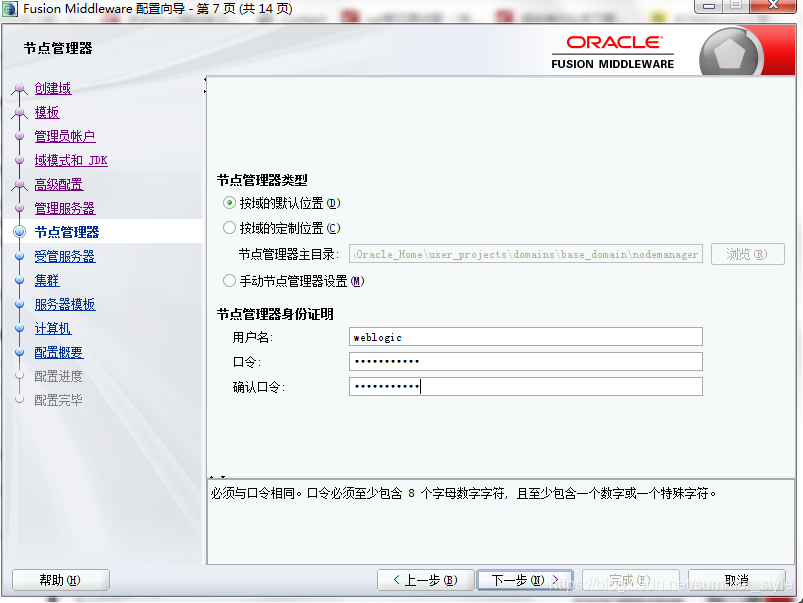
Task: Select 按域的定制位置 radio option
Action: 229,227
